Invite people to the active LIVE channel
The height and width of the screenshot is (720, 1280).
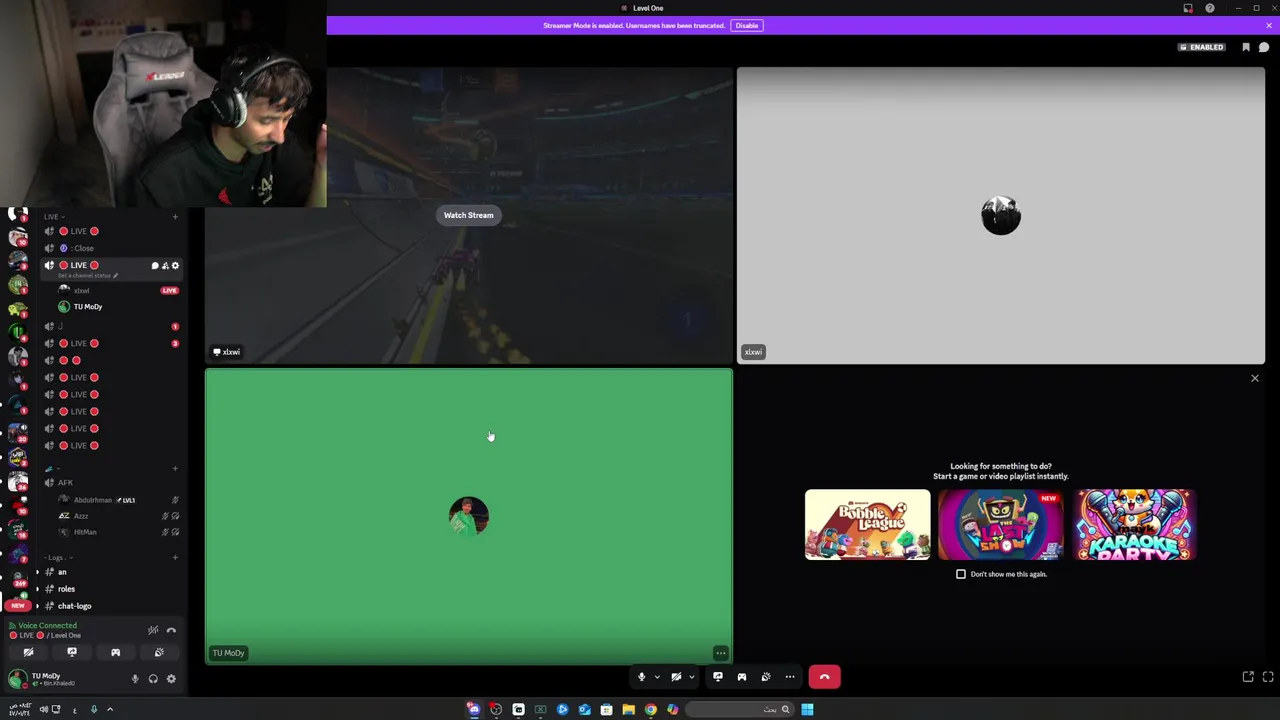(x=165, y=265)
